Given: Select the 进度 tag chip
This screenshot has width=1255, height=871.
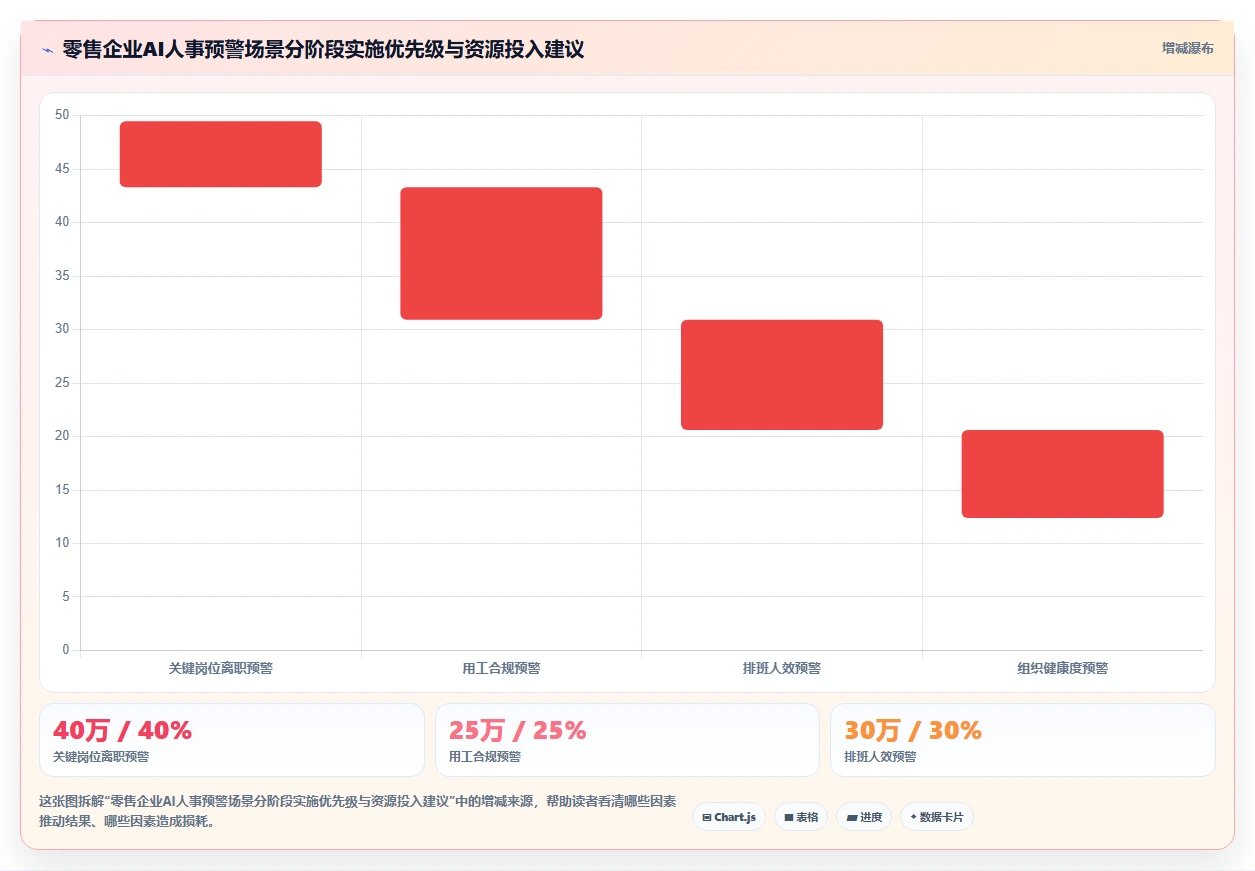Looking at the screenshot, I should (x=864, y=817).
